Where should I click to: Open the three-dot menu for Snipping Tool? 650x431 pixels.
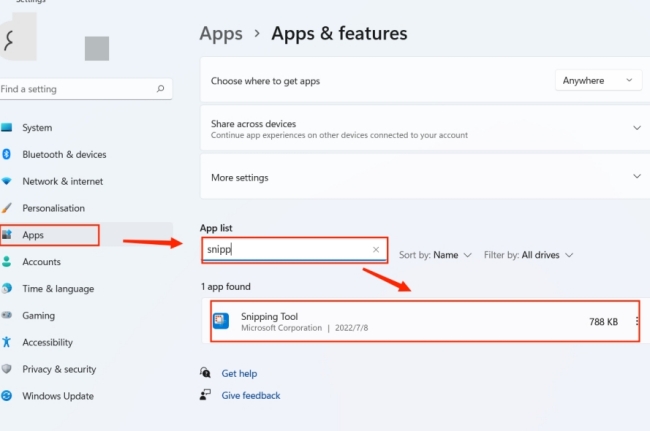tap(636, 321)
